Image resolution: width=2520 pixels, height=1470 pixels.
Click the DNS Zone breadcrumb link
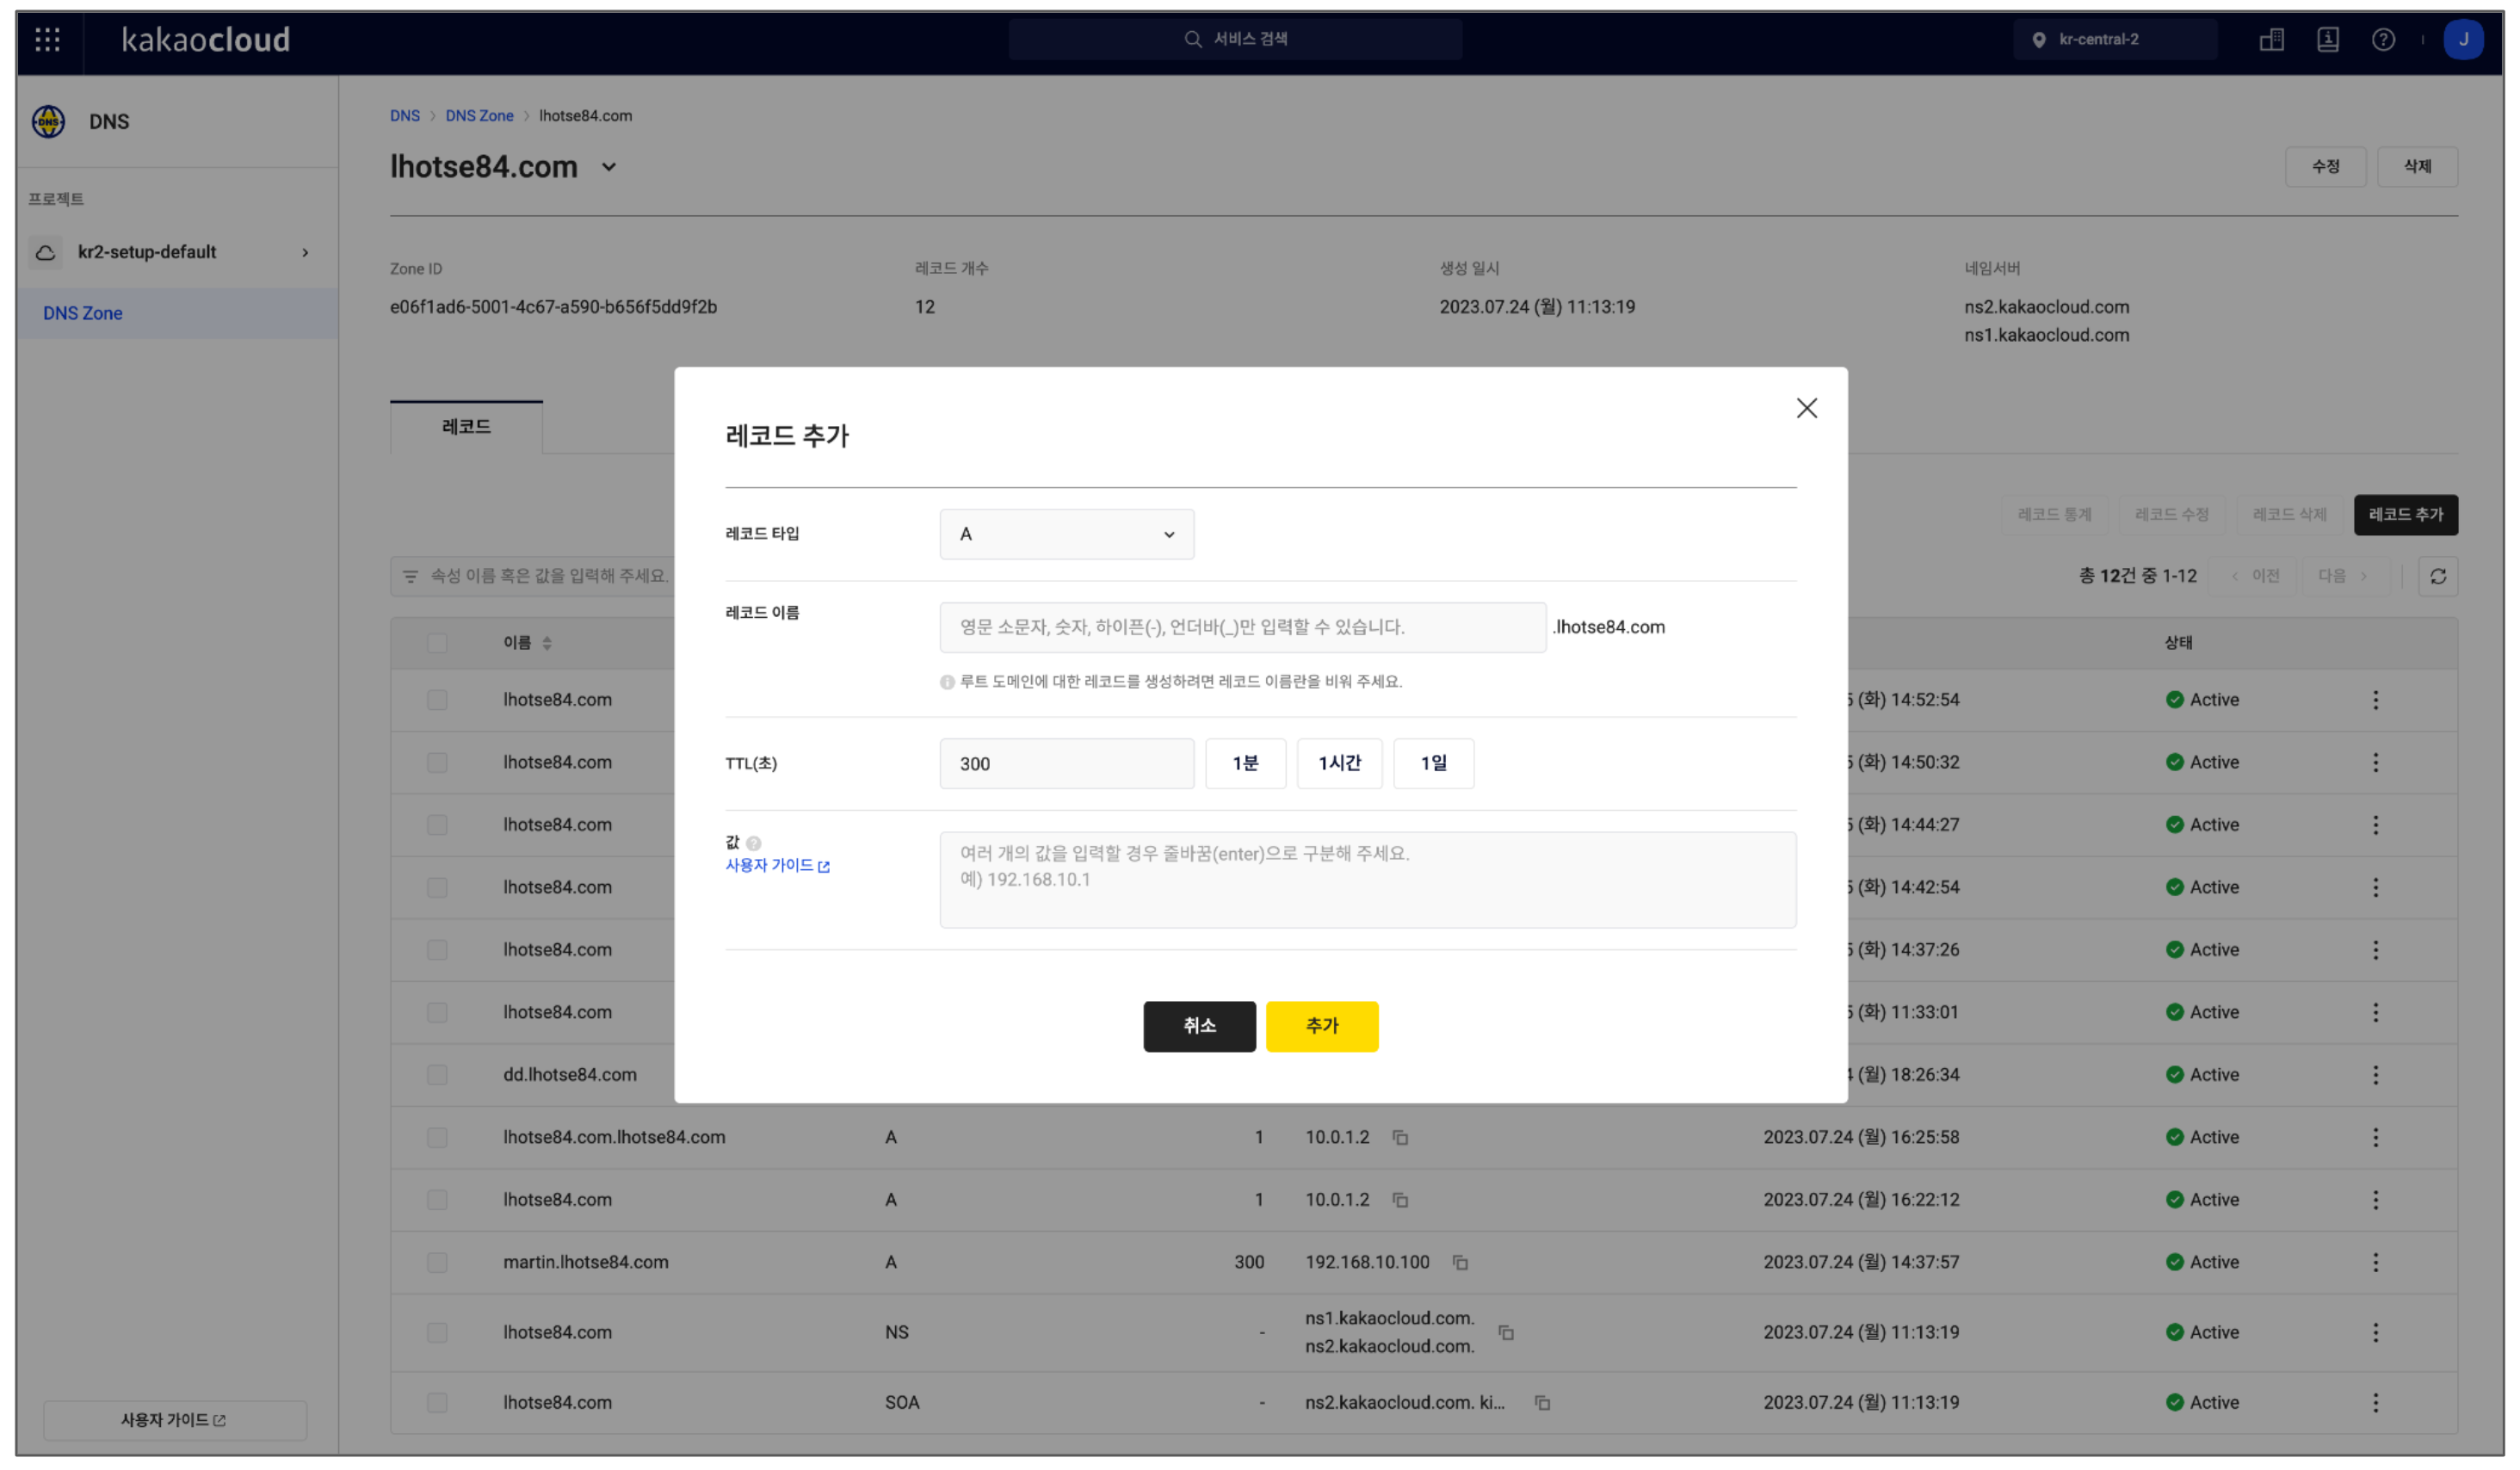coord(479,116)
